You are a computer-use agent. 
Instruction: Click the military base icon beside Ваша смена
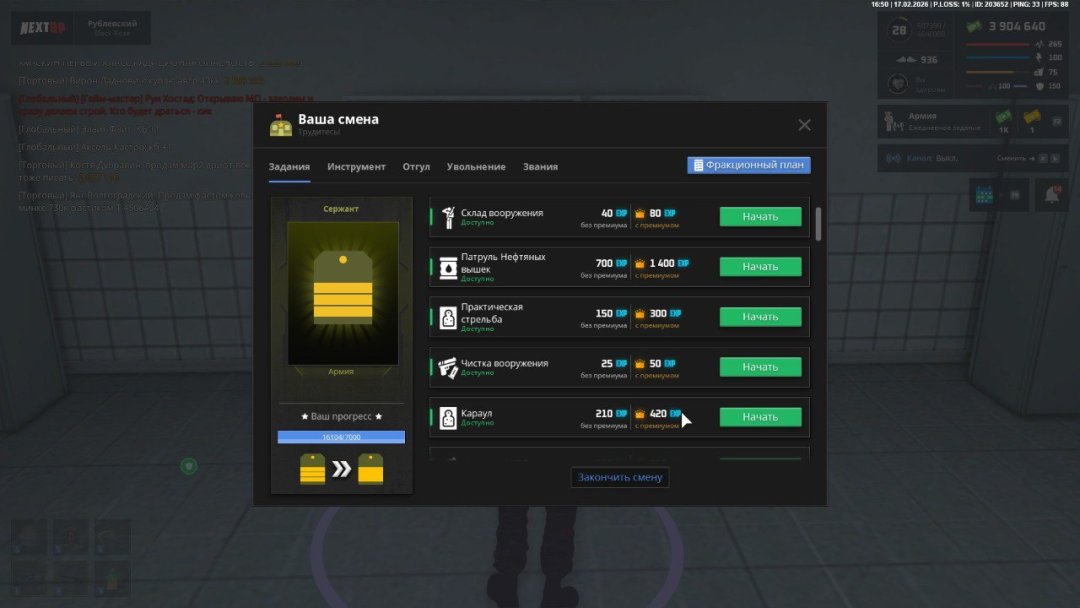point(280,125)
